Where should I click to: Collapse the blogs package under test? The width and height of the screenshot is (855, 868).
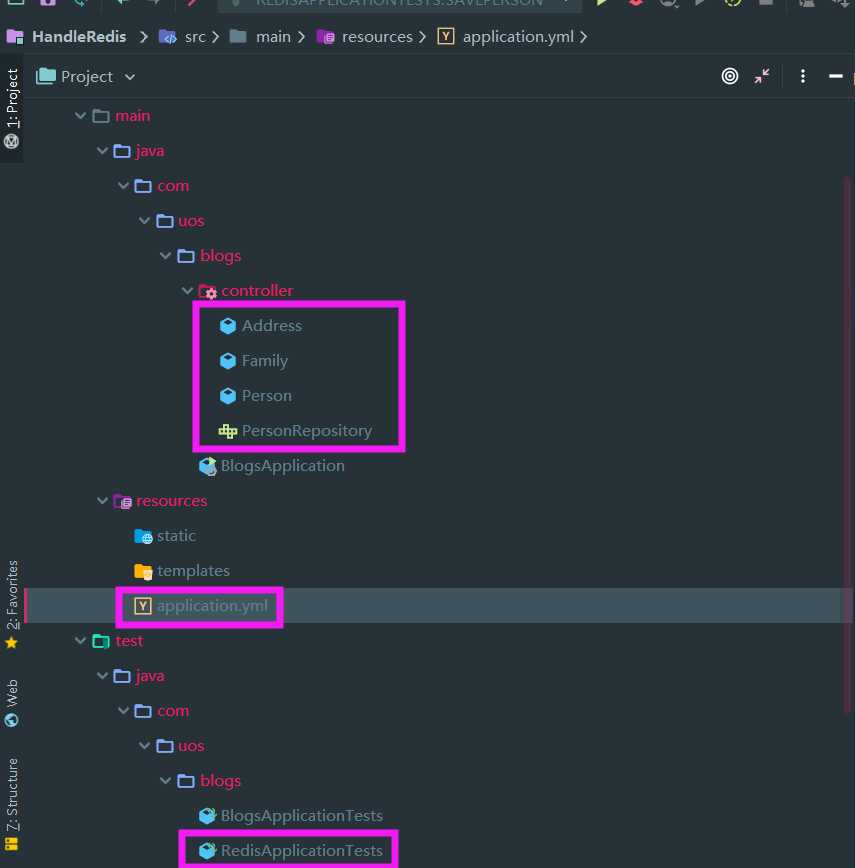[x=165, y=780]
